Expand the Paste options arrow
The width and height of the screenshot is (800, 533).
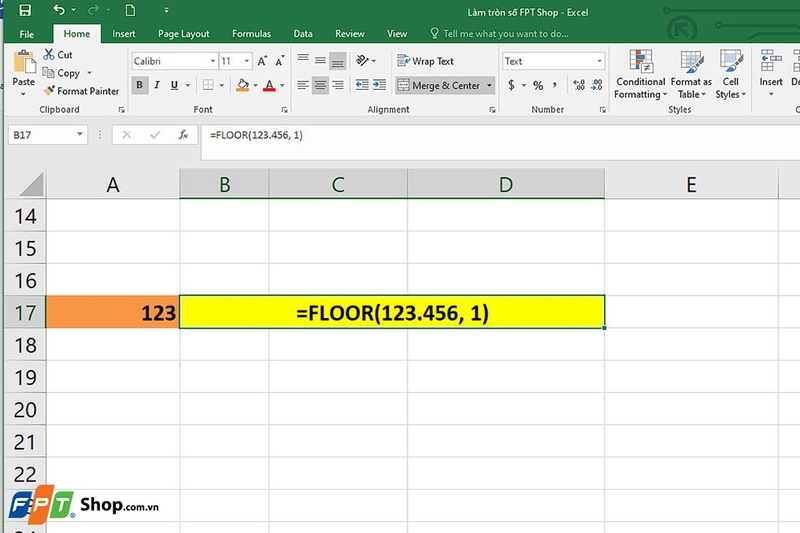[23, 94]
